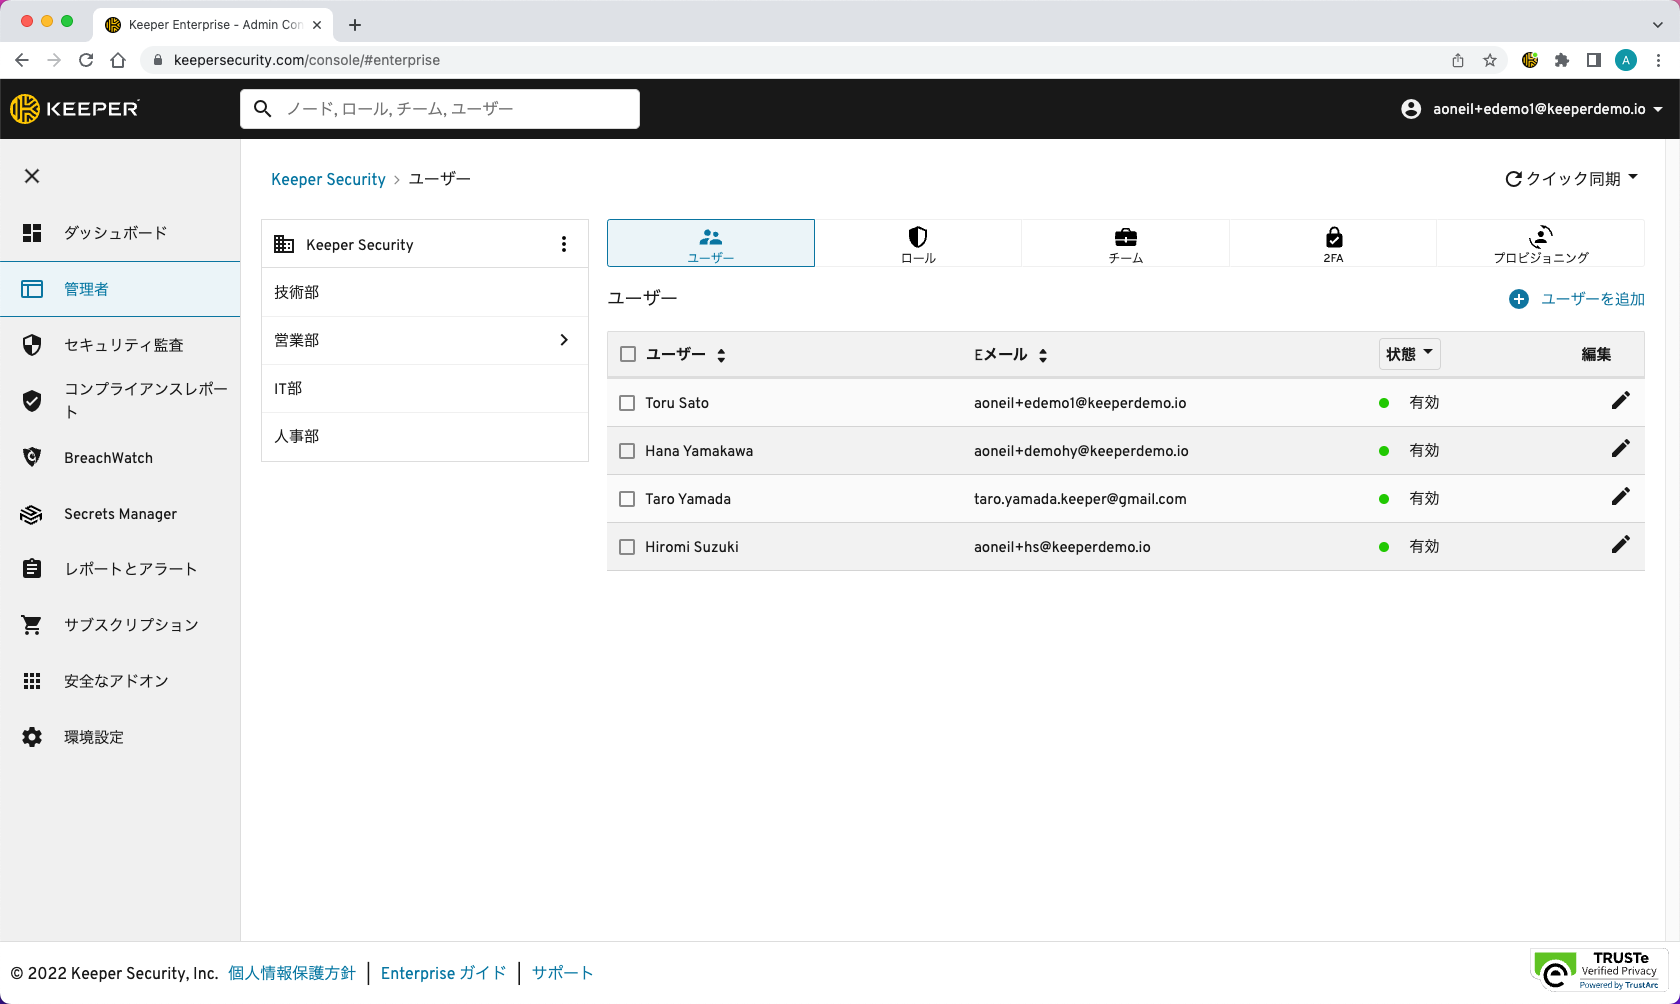
Task: Open 環境設定 gear in sidebar
Action: [x=32, y=737]
